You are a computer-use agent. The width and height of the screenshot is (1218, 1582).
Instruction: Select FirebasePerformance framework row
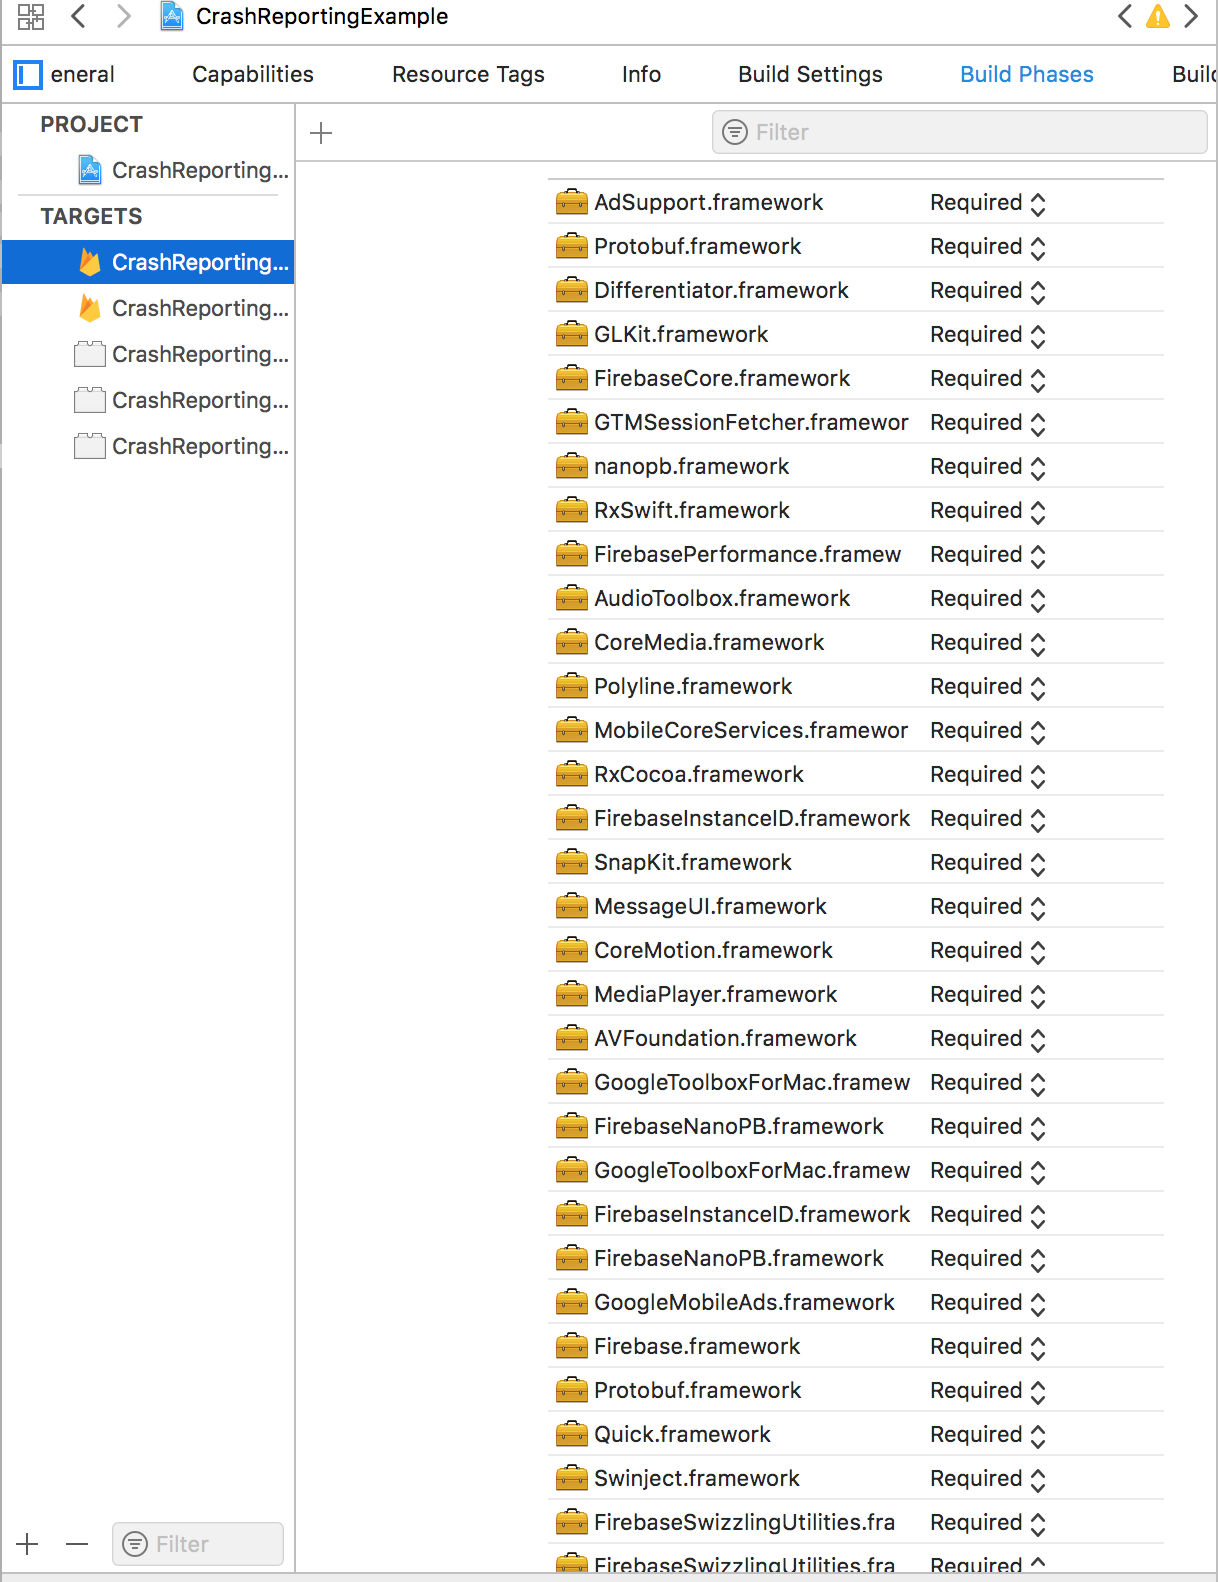(x=856, y=554)
